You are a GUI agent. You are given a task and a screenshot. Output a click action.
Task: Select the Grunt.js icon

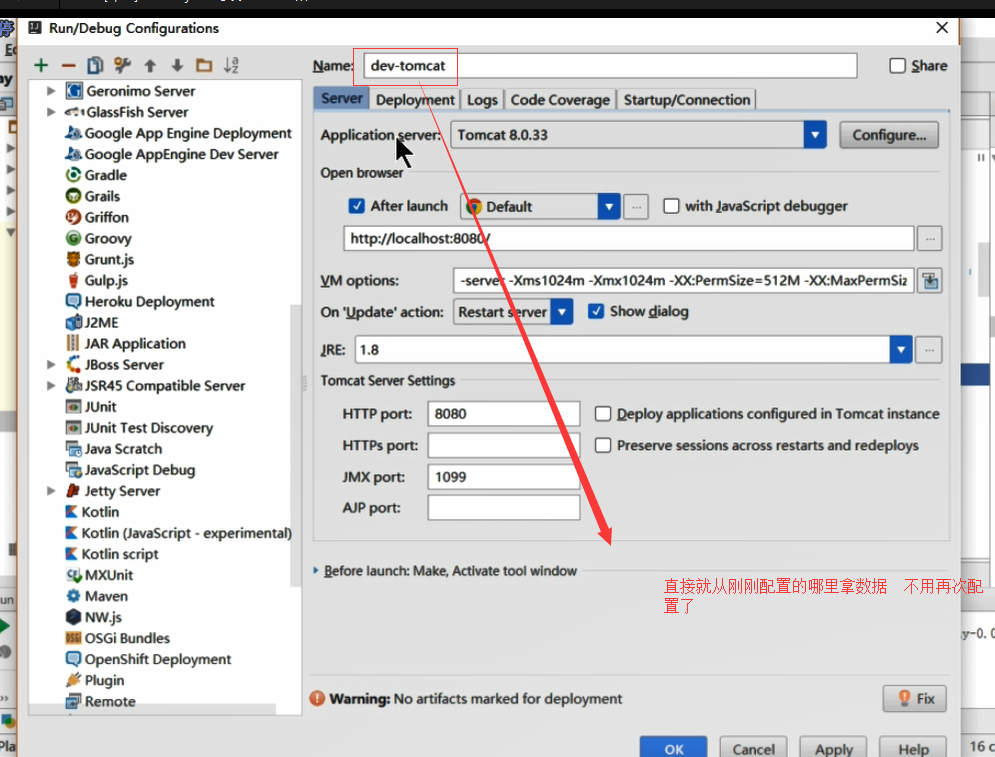[74, 259]
